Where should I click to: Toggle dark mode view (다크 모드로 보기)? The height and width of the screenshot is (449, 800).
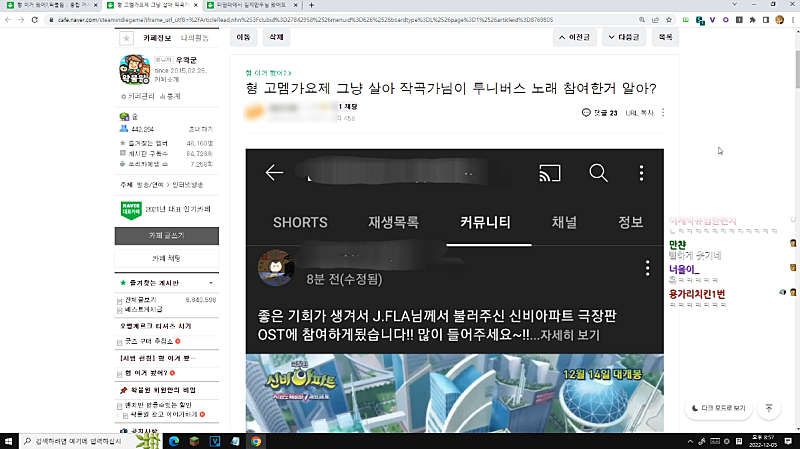click(718, 408)
